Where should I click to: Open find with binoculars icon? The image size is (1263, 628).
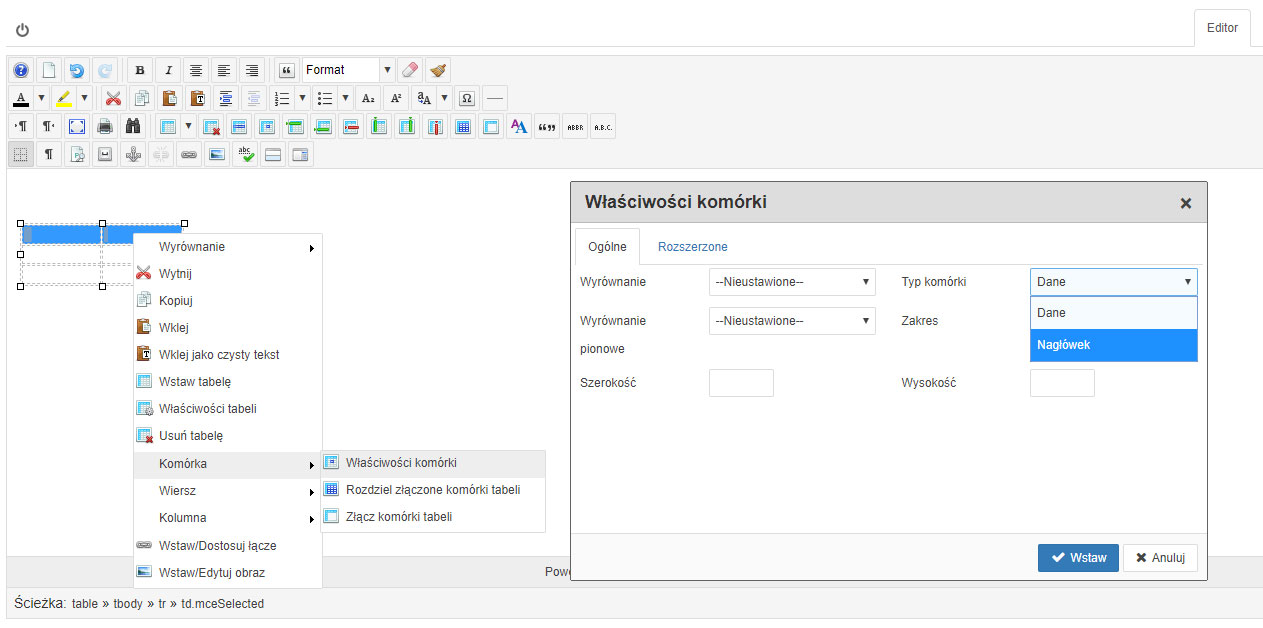133,127
